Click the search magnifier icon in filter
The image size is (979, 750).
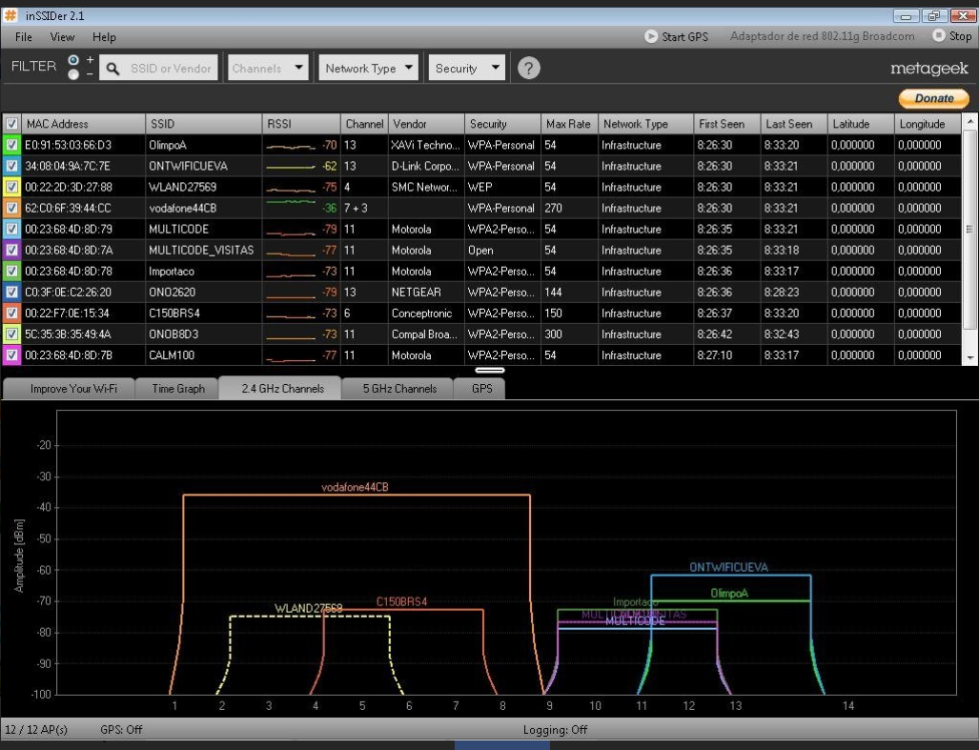(114, 69)
